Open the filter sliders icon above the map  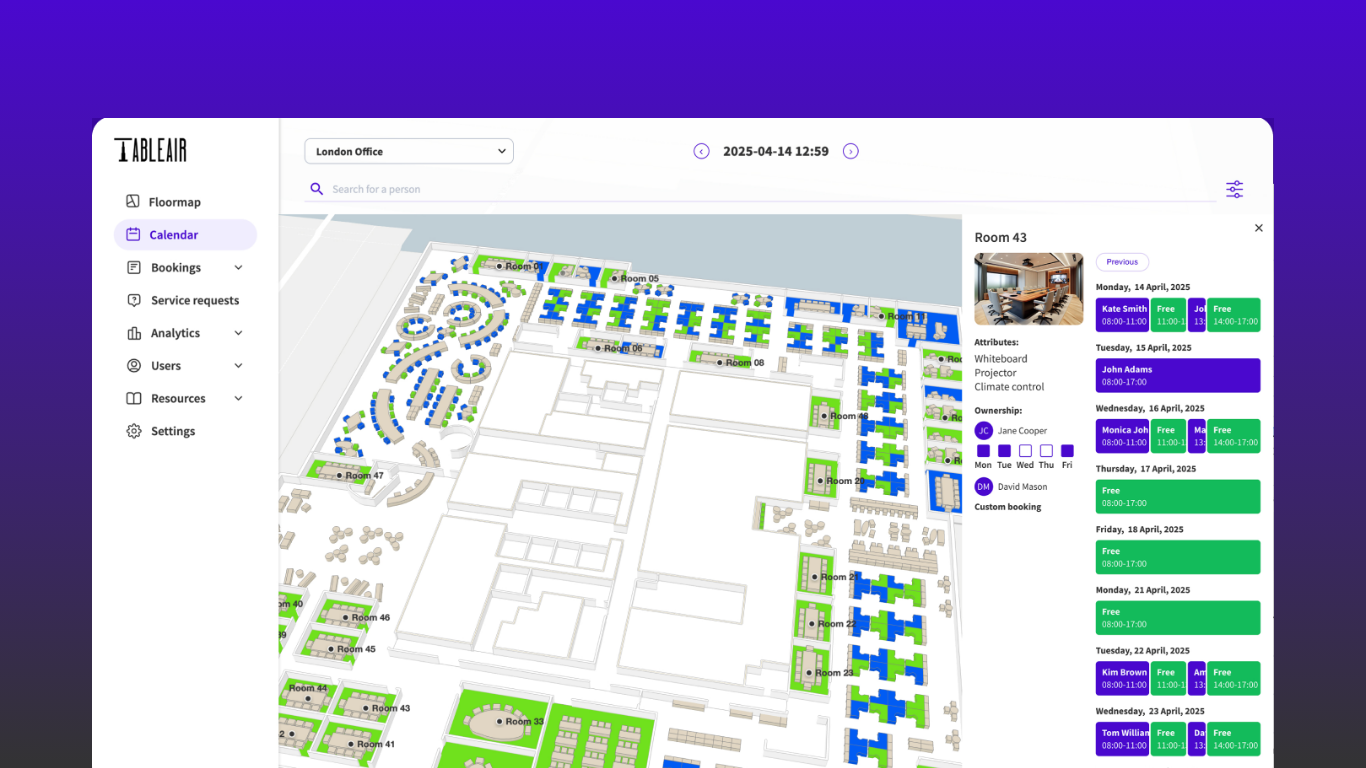tap(1234, 189)
